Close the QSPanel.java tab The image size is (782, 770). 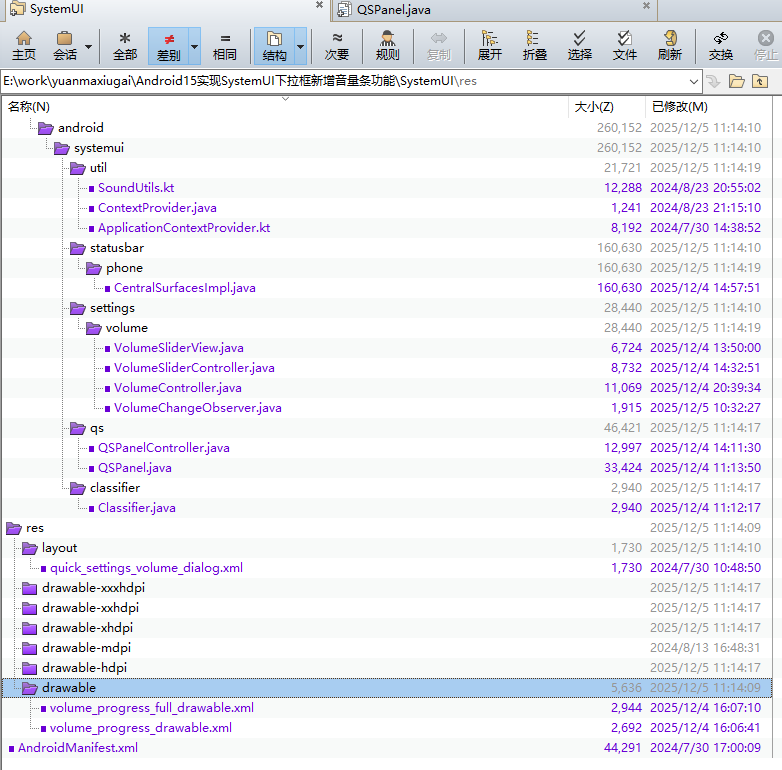(x=646, y=5)
